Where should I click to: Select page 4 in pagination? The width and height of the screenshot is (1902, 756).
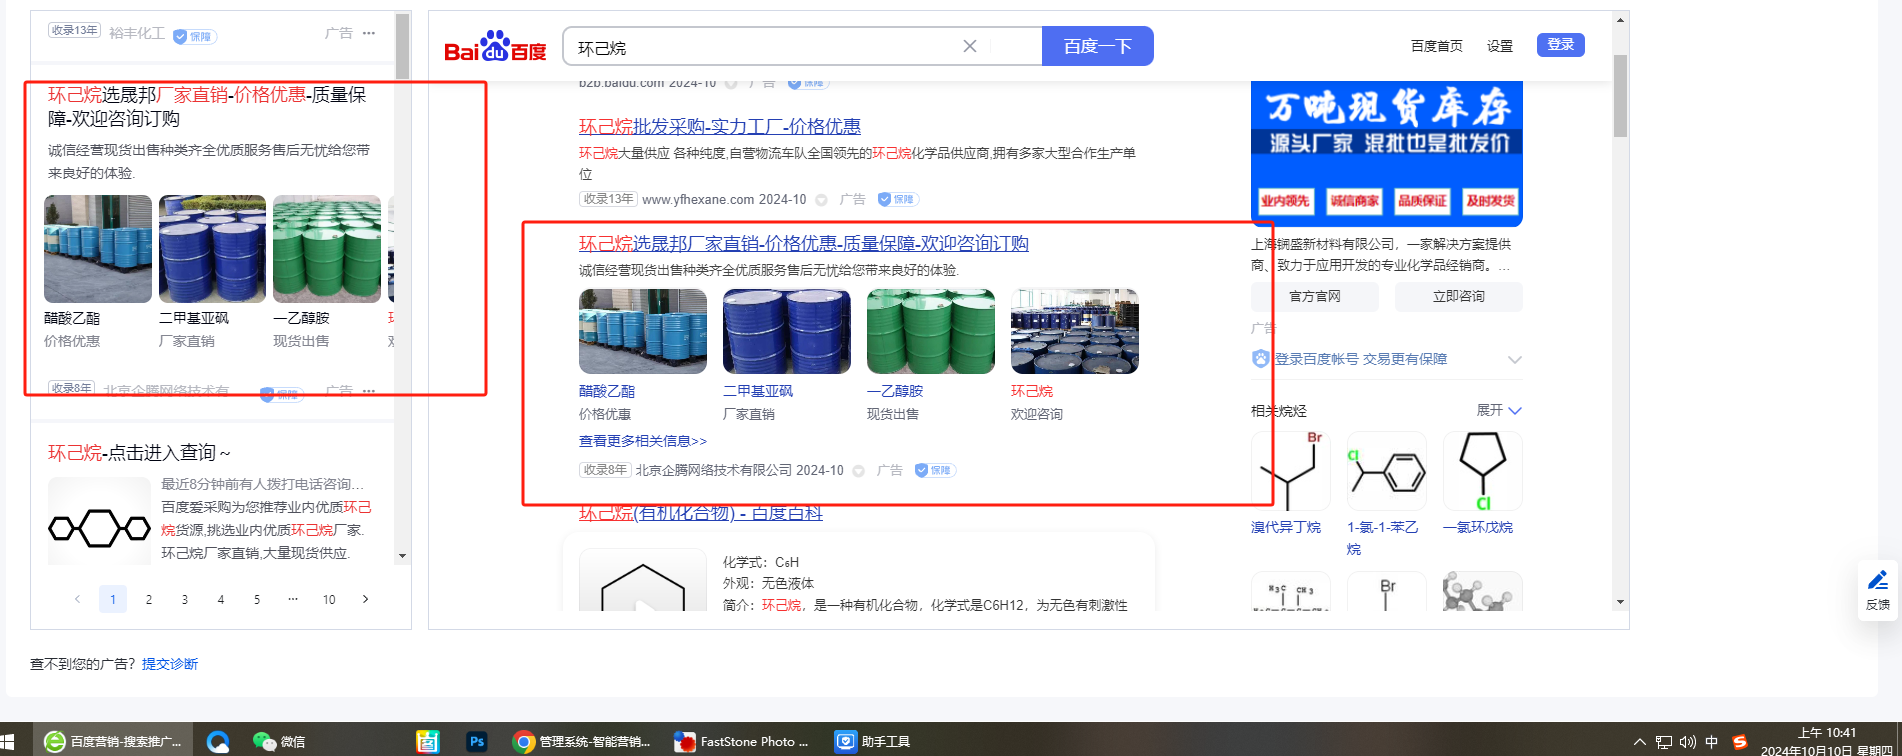point(221,599)
